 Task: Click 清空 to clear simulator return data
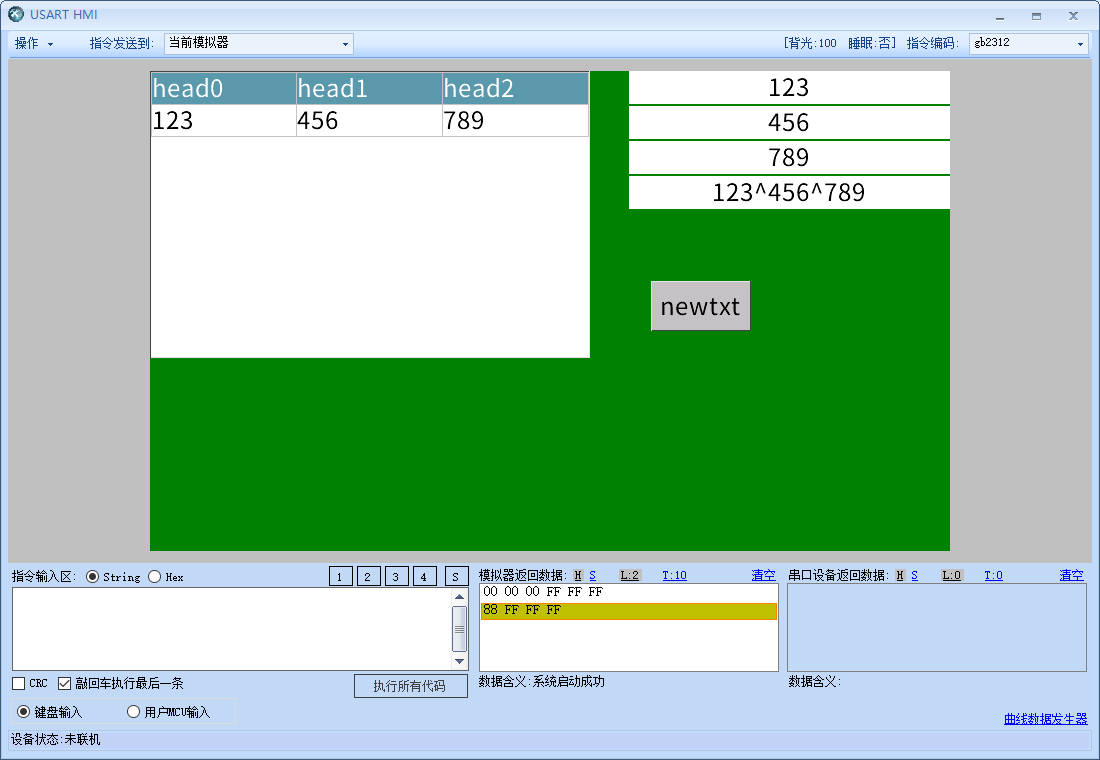click(763, 575)
